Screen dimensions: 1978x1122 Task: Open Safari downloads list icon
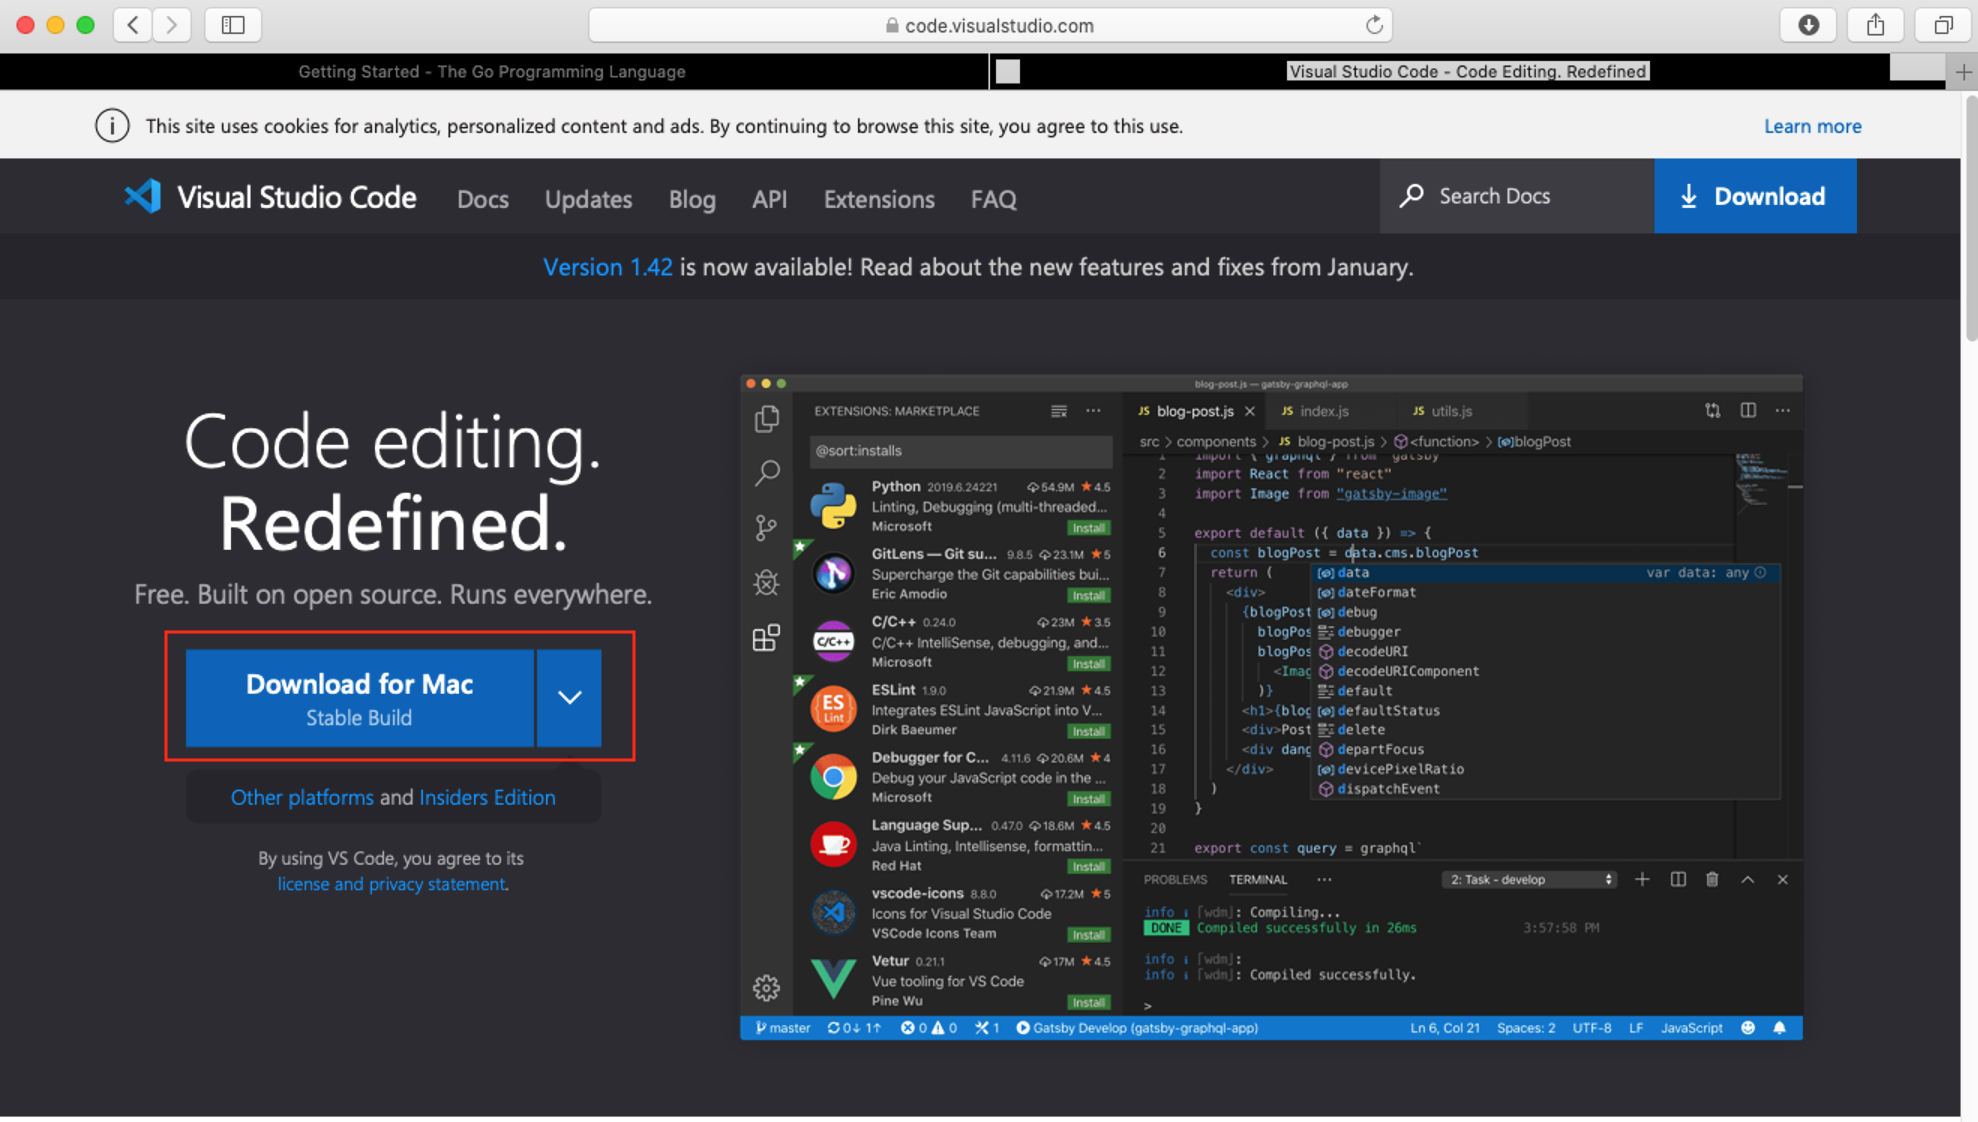[x=1808, y=25]
